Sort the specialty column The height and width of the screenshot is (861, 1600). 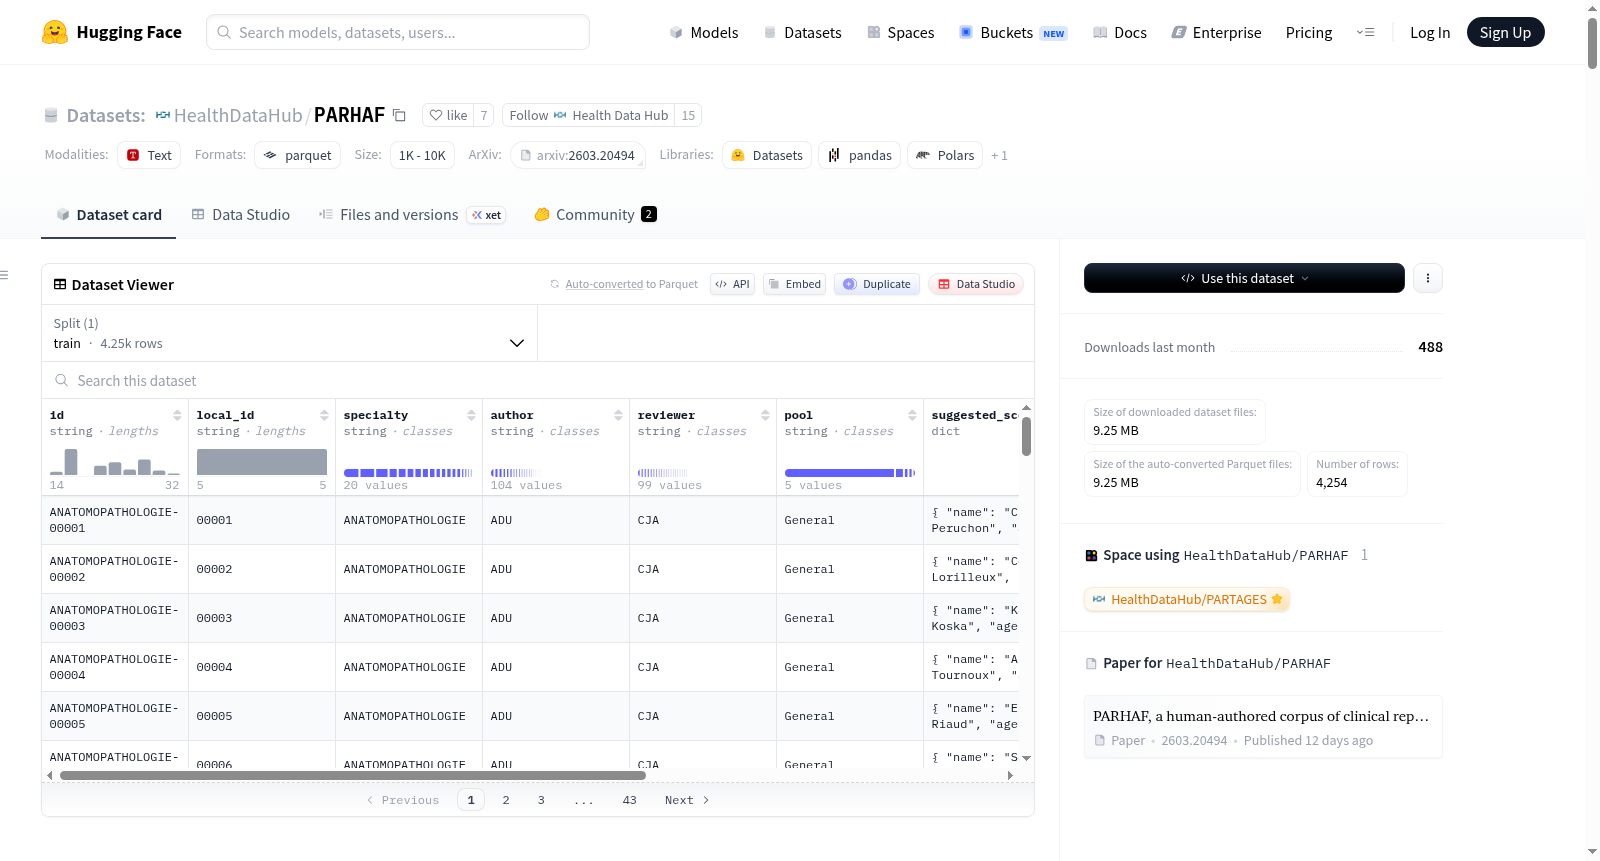[471, 415]
